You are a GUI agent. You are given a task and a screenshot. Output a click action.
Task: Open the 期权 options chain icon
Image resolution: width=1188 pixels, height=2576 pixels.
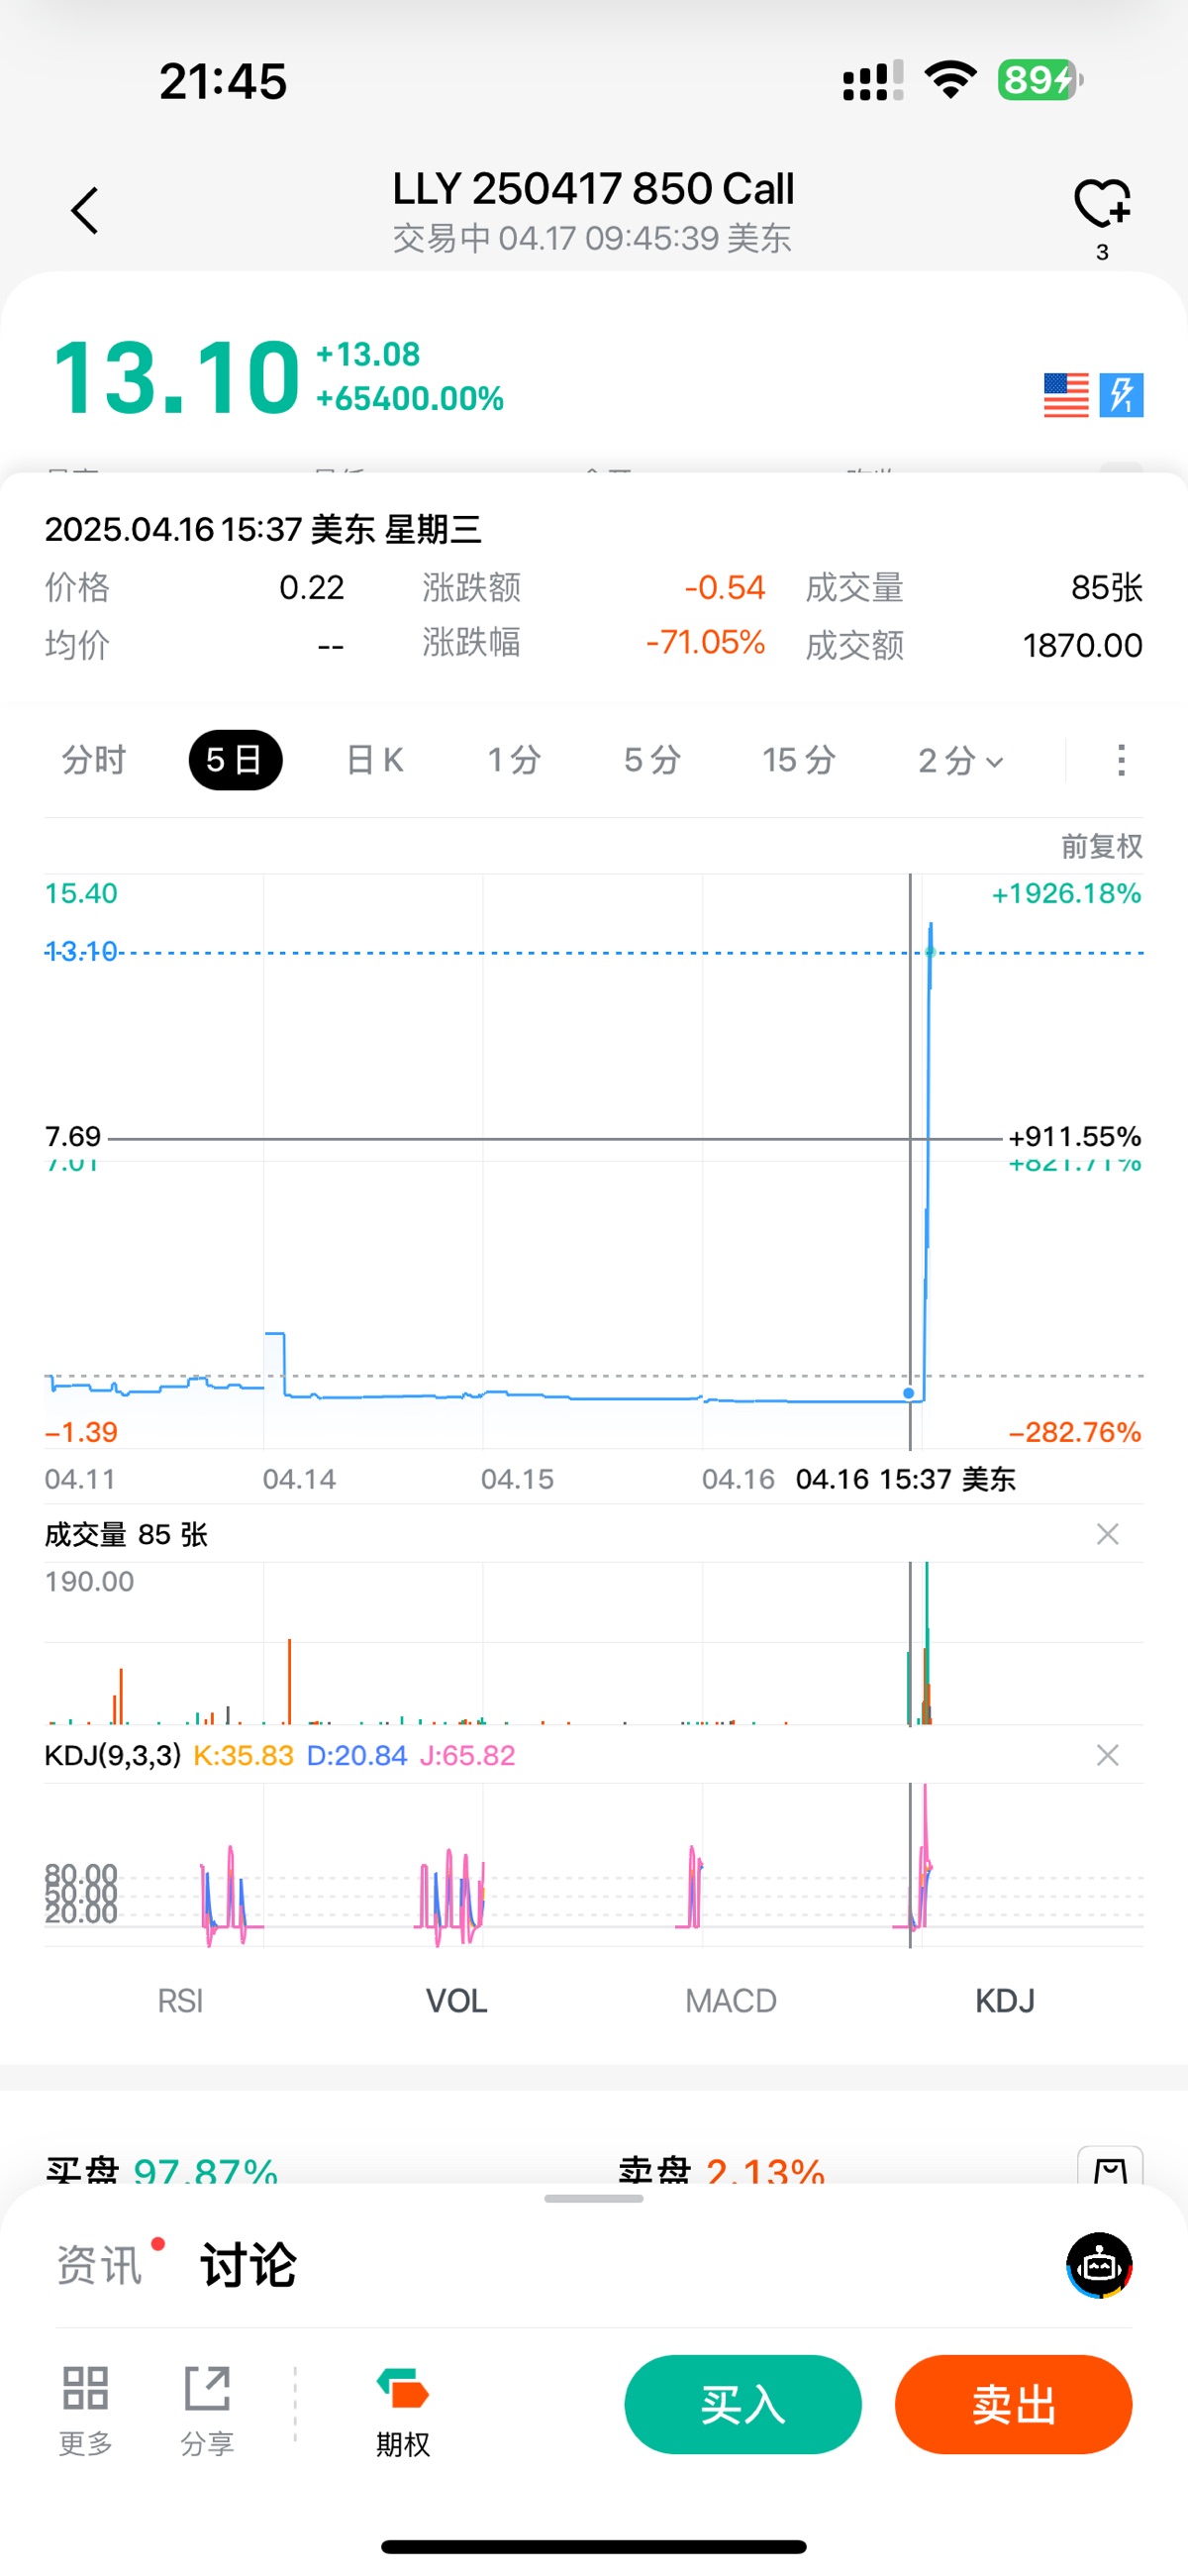tap(403, 2408)
